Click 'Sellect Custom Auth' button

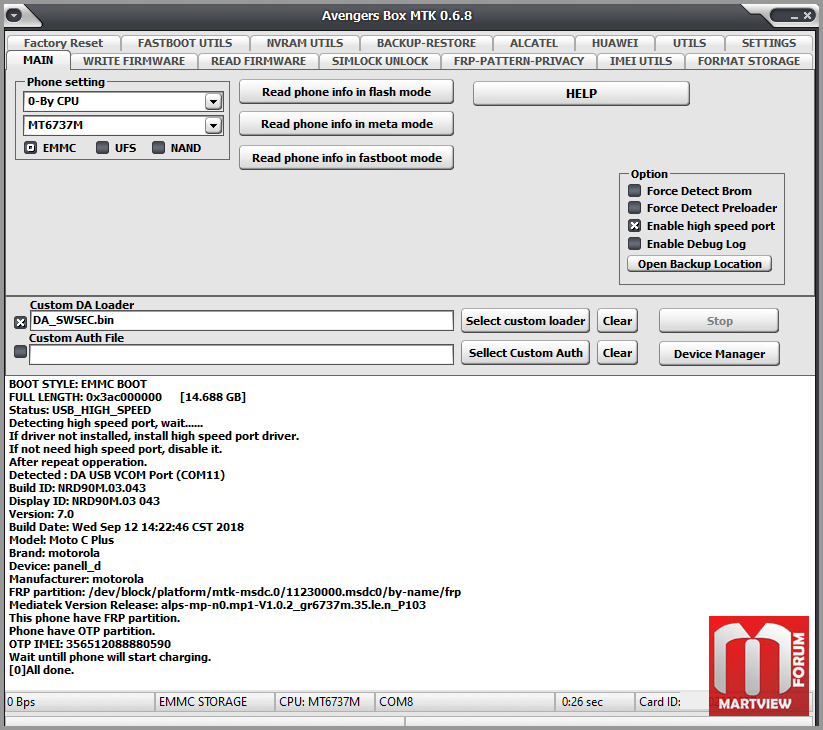tap(525, 353)
